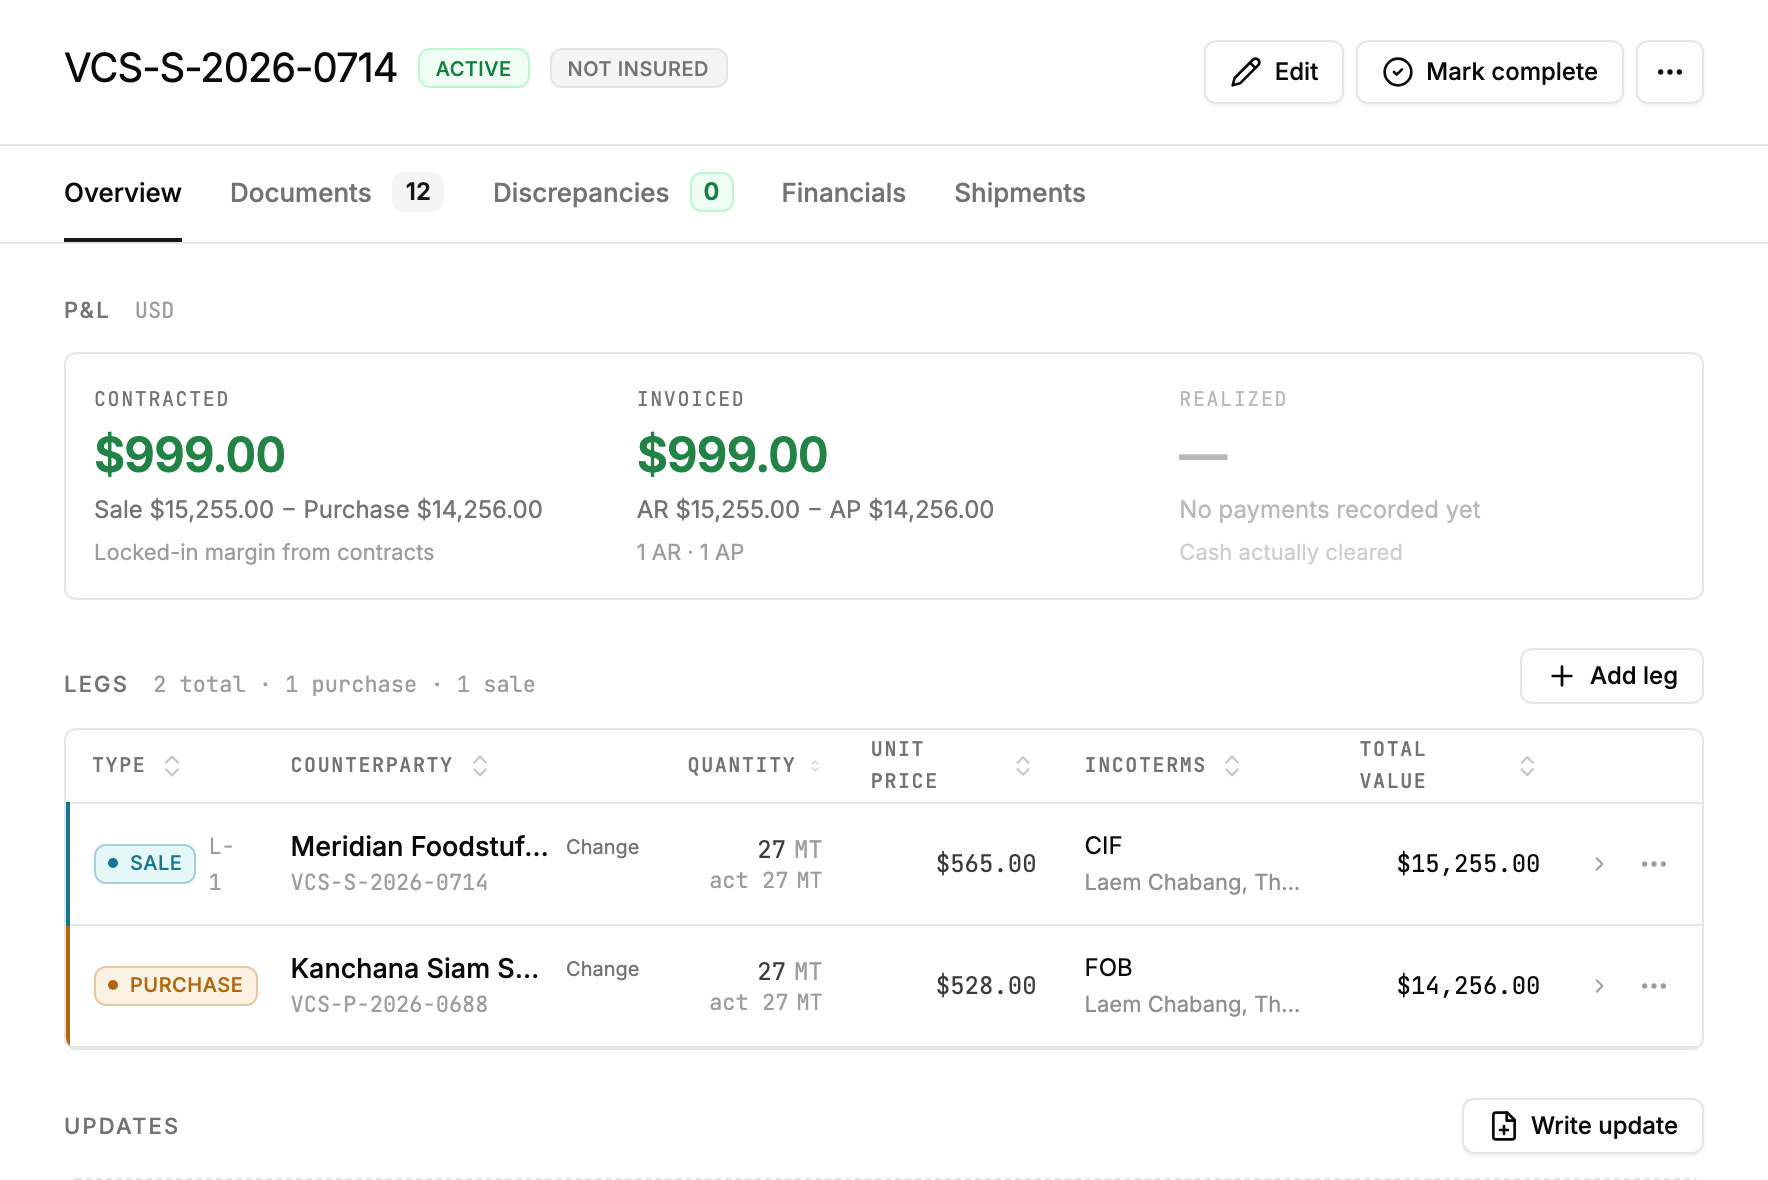Sort by Incoterms column arrows

coord(1232,766)
